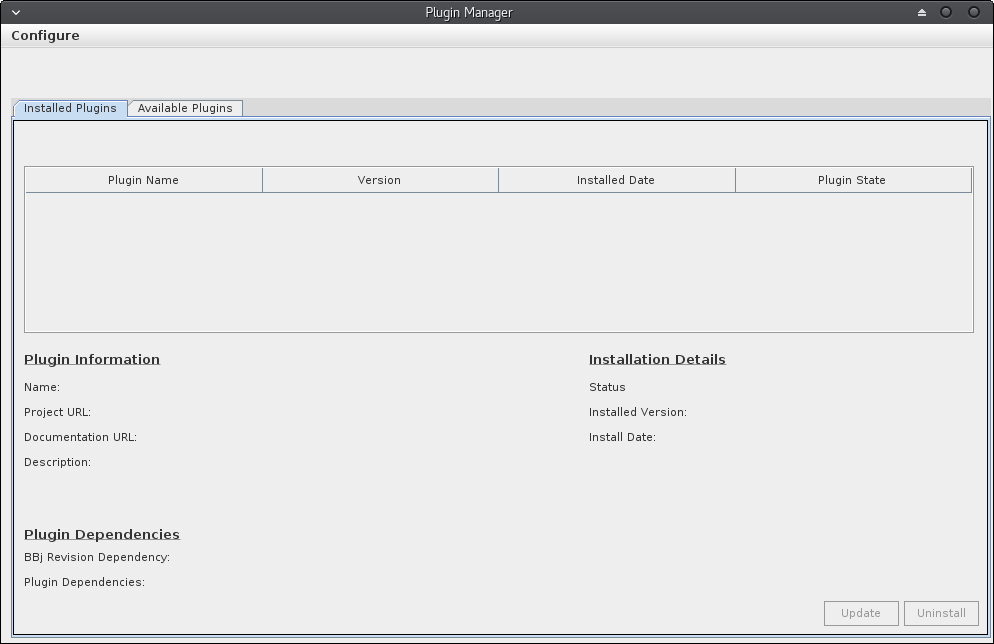Click the Installation Details heading
This screenshot has width=994, height=644.
[657, 359]
